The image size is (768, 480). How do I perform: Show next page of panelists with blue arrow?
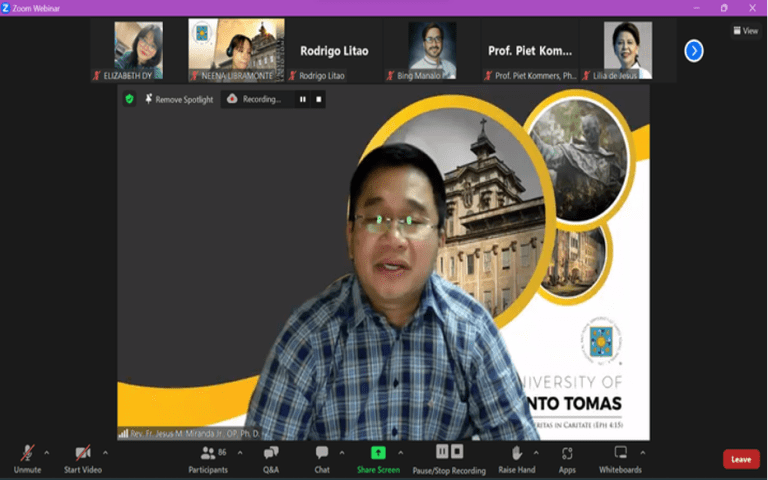[x=694, y=51]
